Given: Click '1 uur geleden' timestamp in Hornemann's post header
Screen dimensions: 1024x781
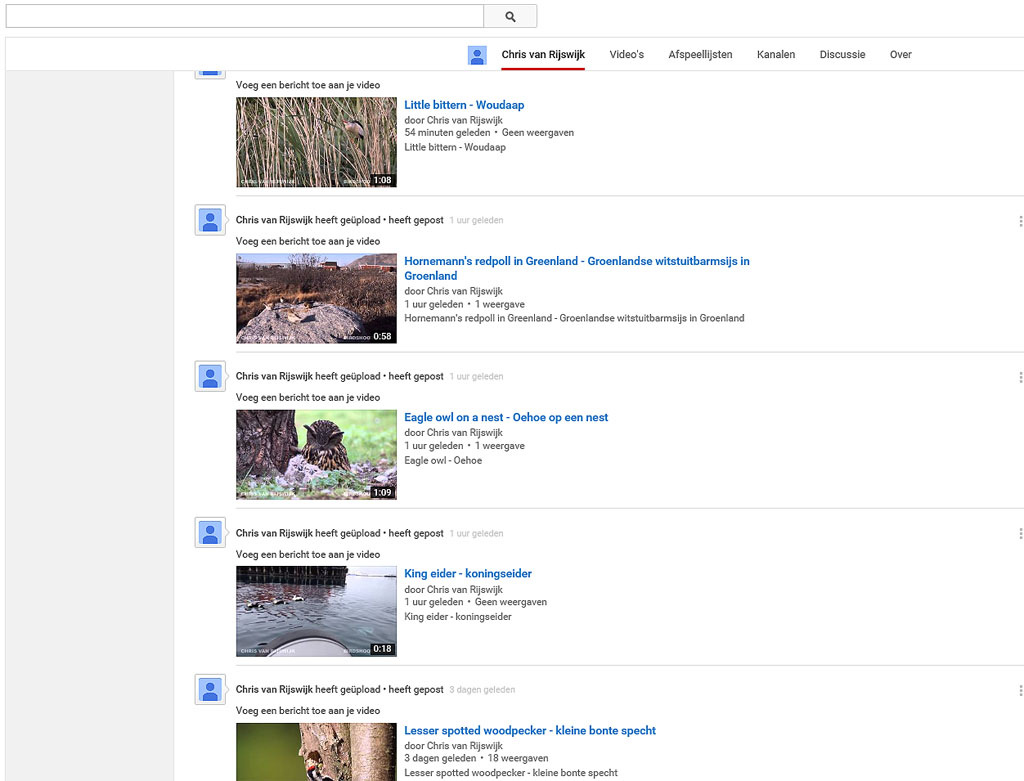Looking at the screenshot, I should point(476,220).
